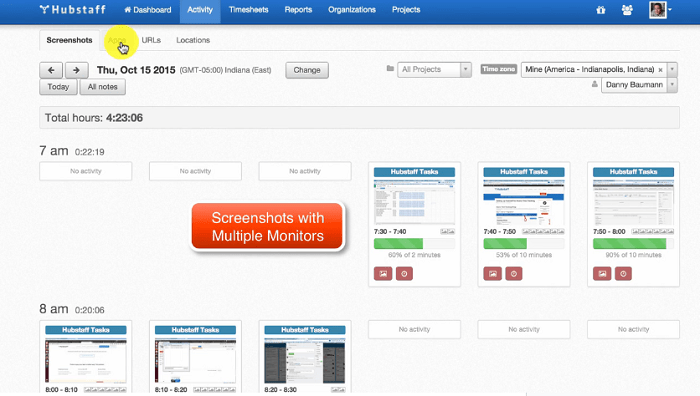Click the Hubstaff Tasks label on the 7:40 card
The image size is (700, 396).
coord(524,172)
